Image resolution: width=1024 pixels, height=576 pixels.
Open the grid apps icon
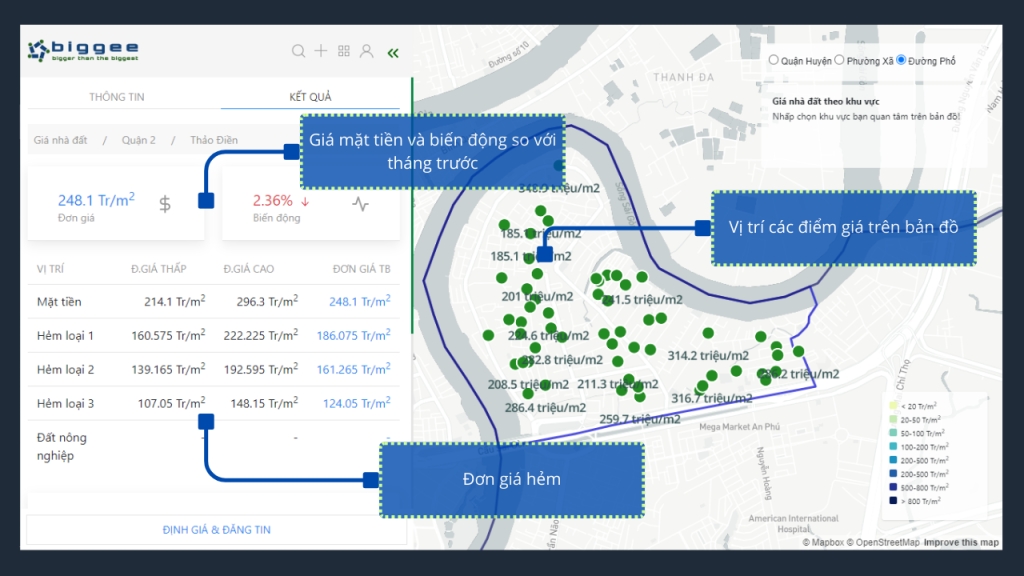tap(344, 51)
